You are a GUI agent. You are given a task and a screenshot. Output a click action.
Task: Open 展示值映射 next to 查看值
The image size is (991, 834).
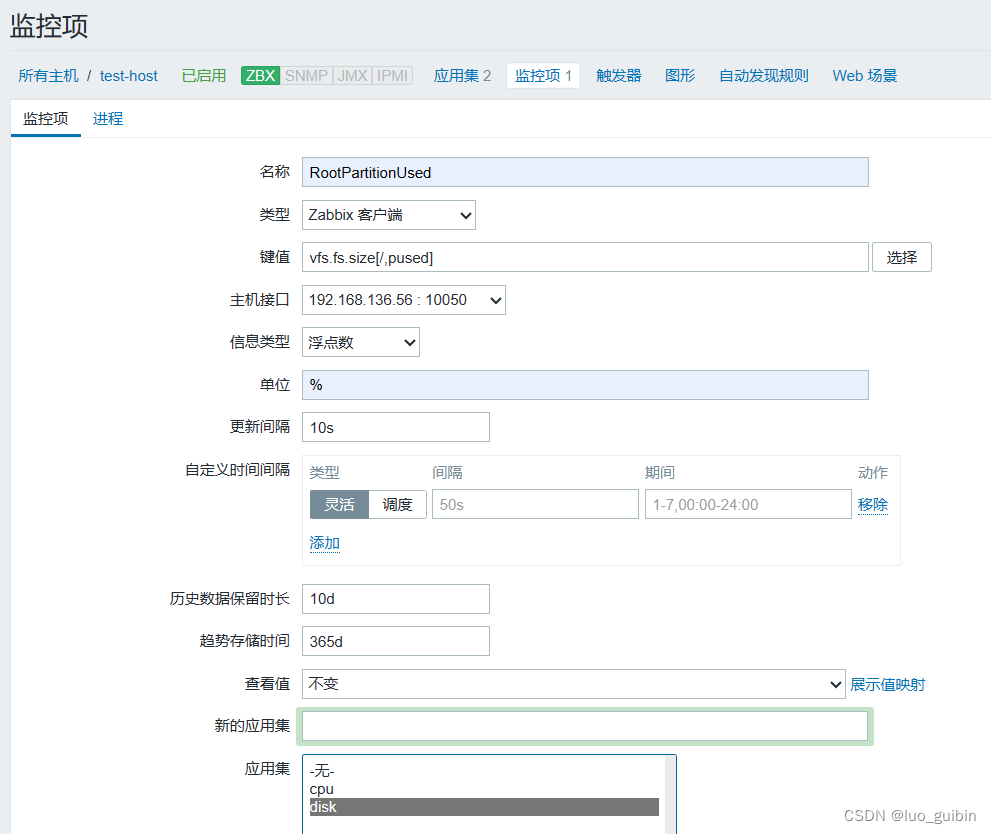888,684
